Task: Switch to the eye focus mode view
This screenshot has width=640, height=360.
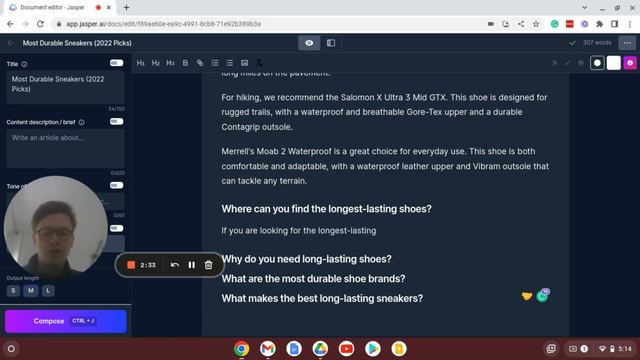Action: 309,43
